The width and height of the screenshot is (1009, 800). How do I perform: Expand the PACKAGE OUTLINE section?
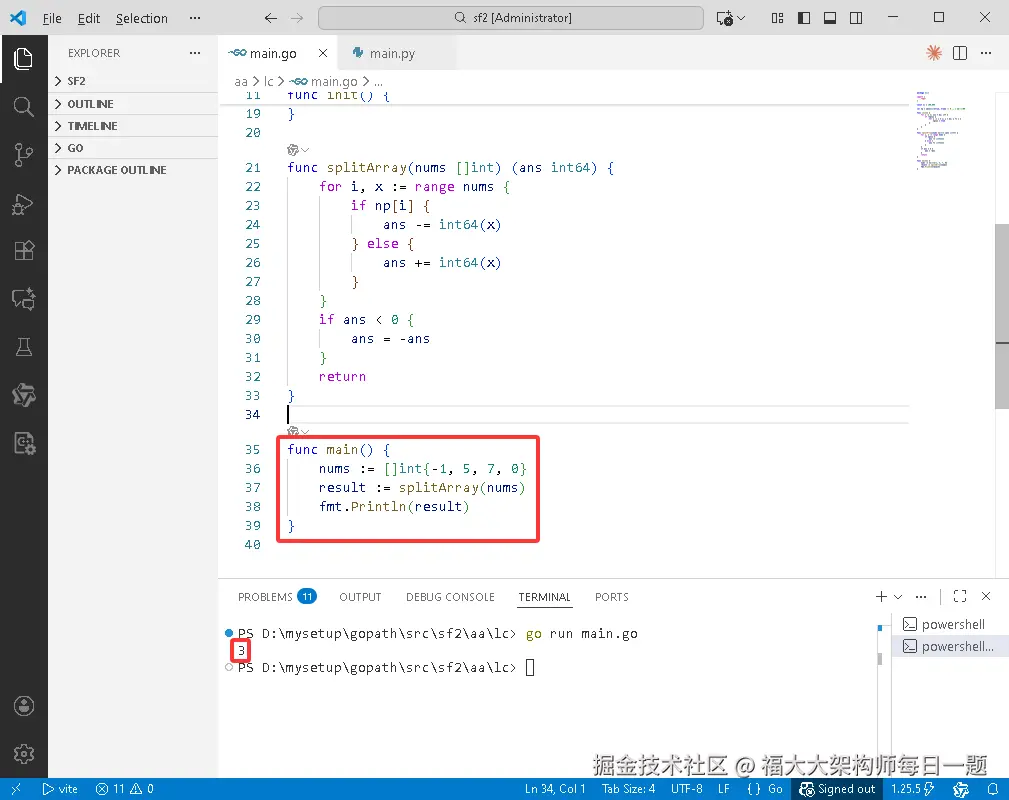click(133, 170)
